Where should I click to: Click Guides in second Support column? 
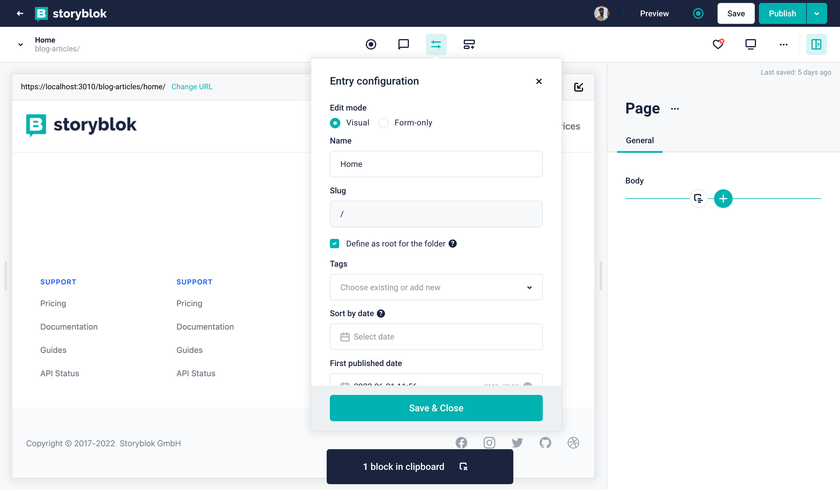pyautogui.click(x=189, y=350)
